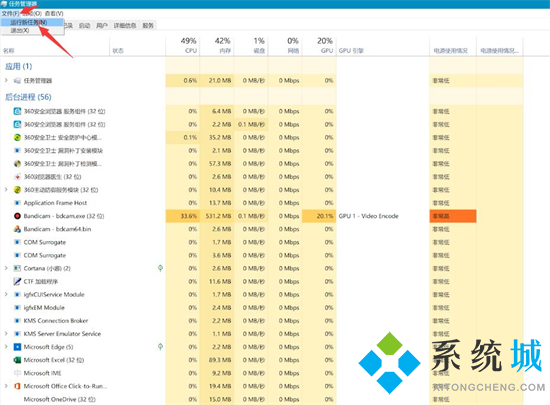
Task: Expand the KMS Server Emulator Service row
Action: (x=6, y=333)
